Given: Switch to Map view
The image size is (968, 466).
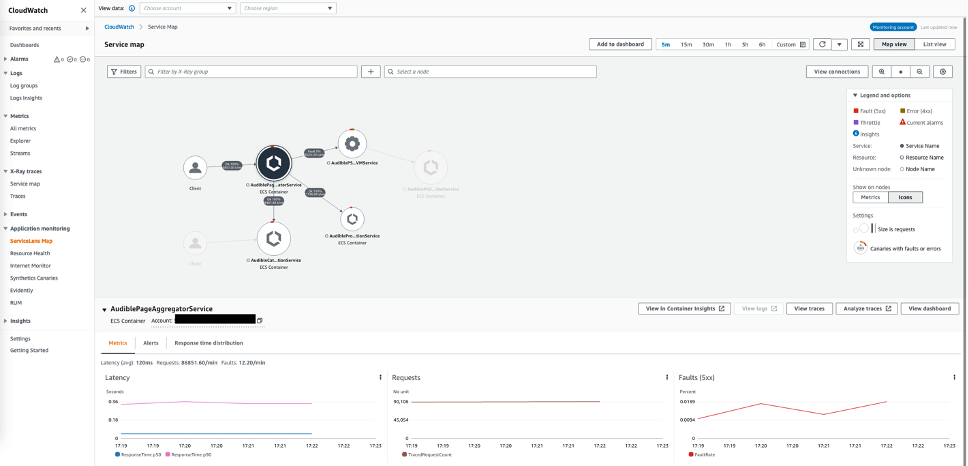Looking at the screenshot, I should (x=894, y=44).
